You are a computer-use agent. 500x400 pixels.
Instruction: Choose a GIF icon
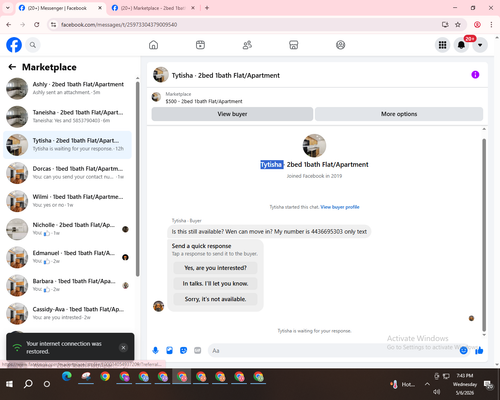click(x=198, y=350)
